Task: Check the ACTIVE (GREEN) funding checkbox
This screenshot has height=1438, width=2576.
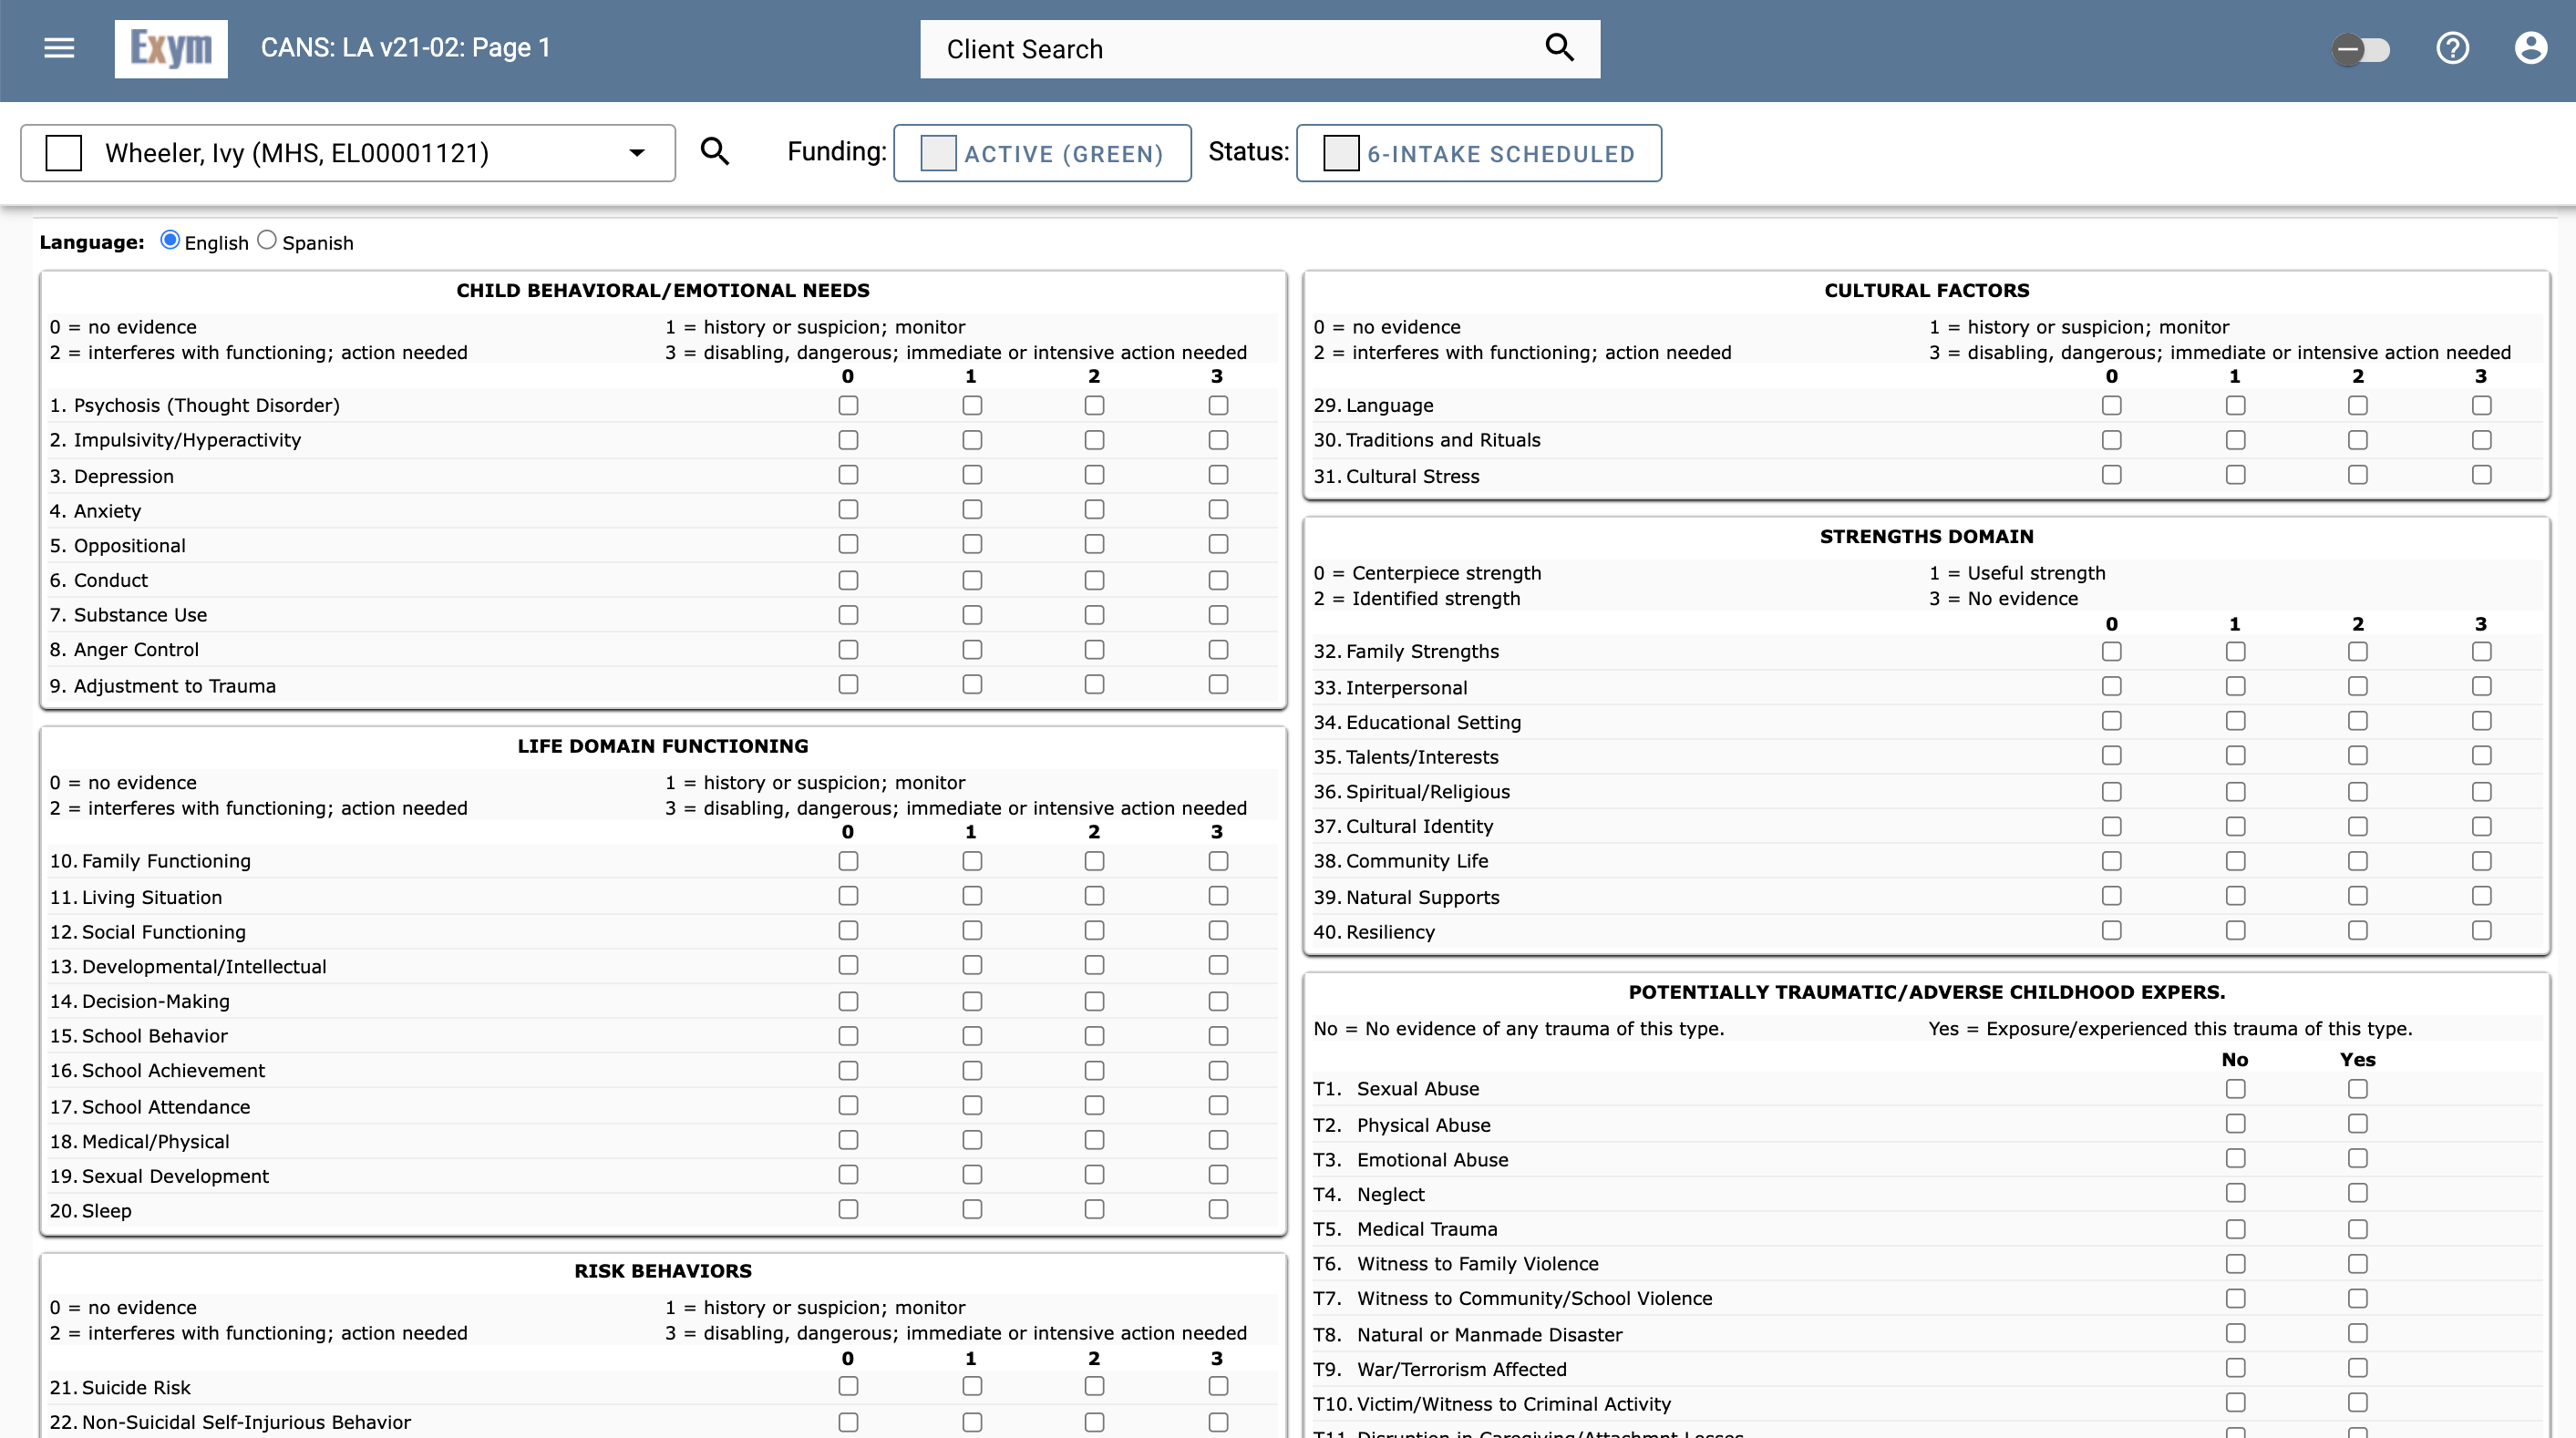Action: tap(937, 153)
